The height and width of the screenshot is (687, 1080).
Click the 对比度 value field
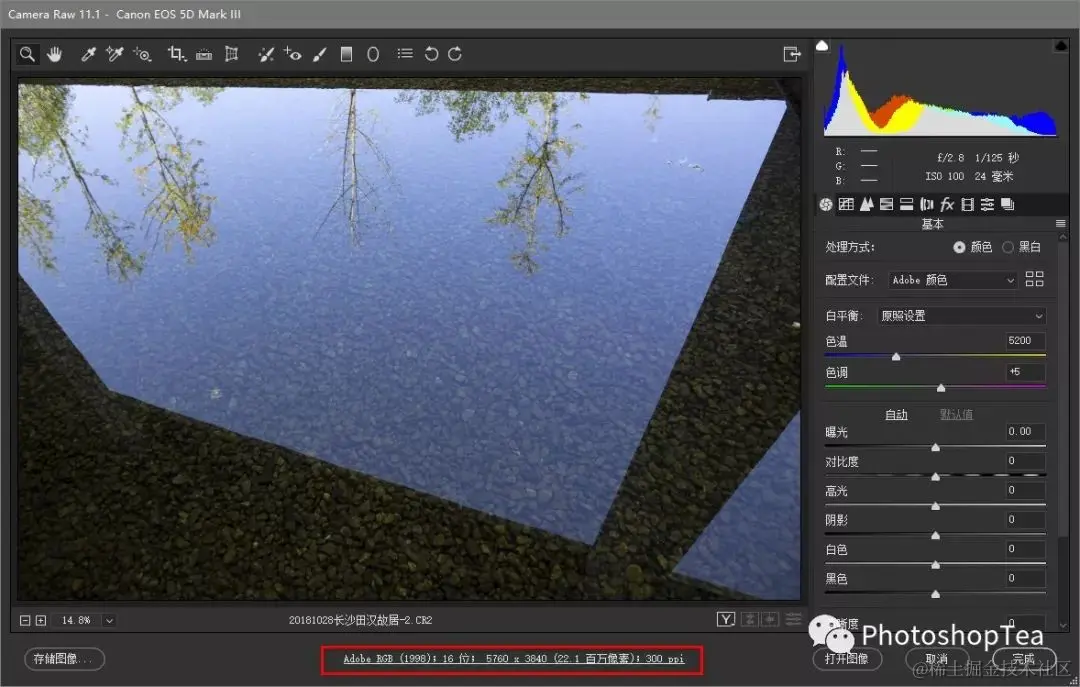(x=1025, y=460)
